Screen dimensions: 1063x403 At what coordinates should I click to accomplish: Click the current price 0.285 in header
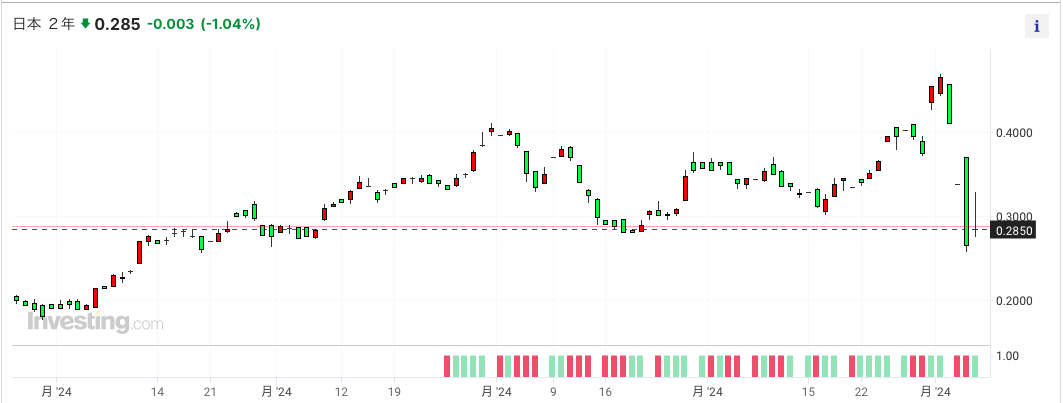(x=117, y=24)
